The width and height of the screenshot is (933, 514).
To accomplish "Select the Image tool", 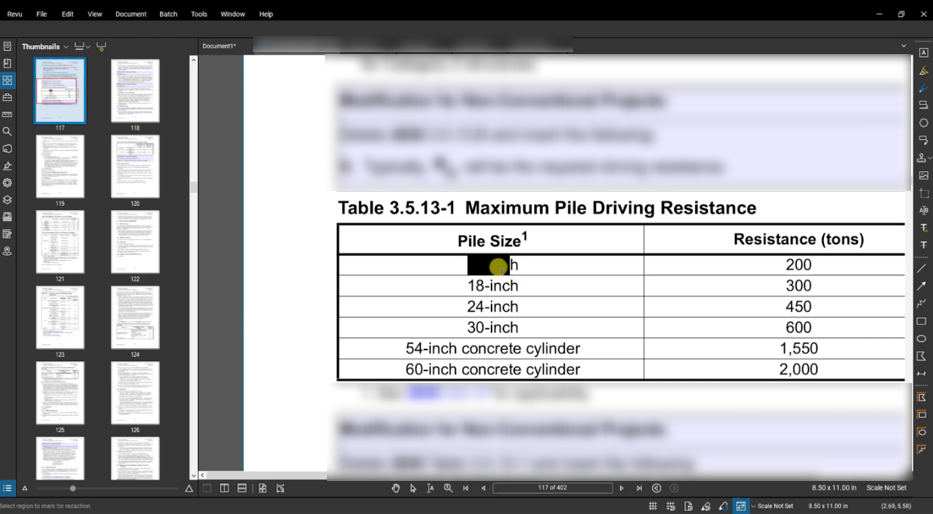I will click(923, 175).
